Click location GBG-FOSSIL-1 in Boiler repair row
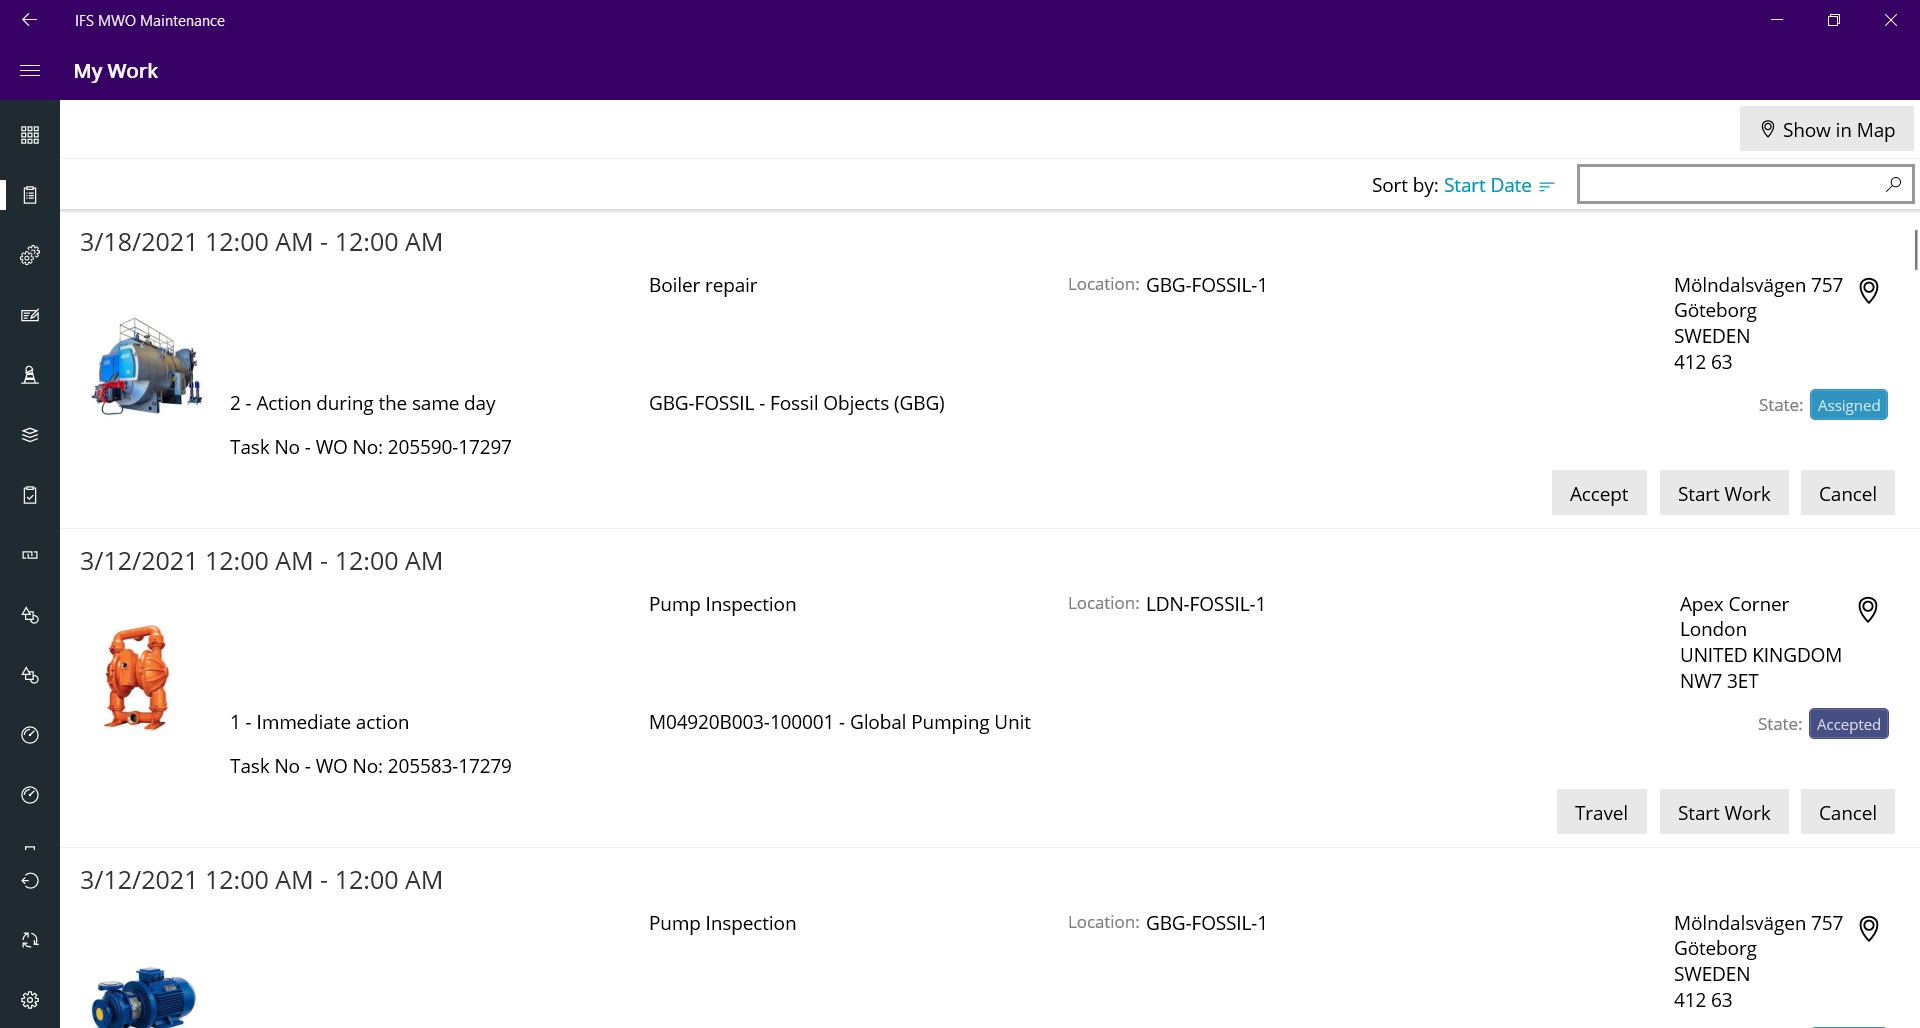Screen dimensions: 1920x1028 [x=1206, y=285]
